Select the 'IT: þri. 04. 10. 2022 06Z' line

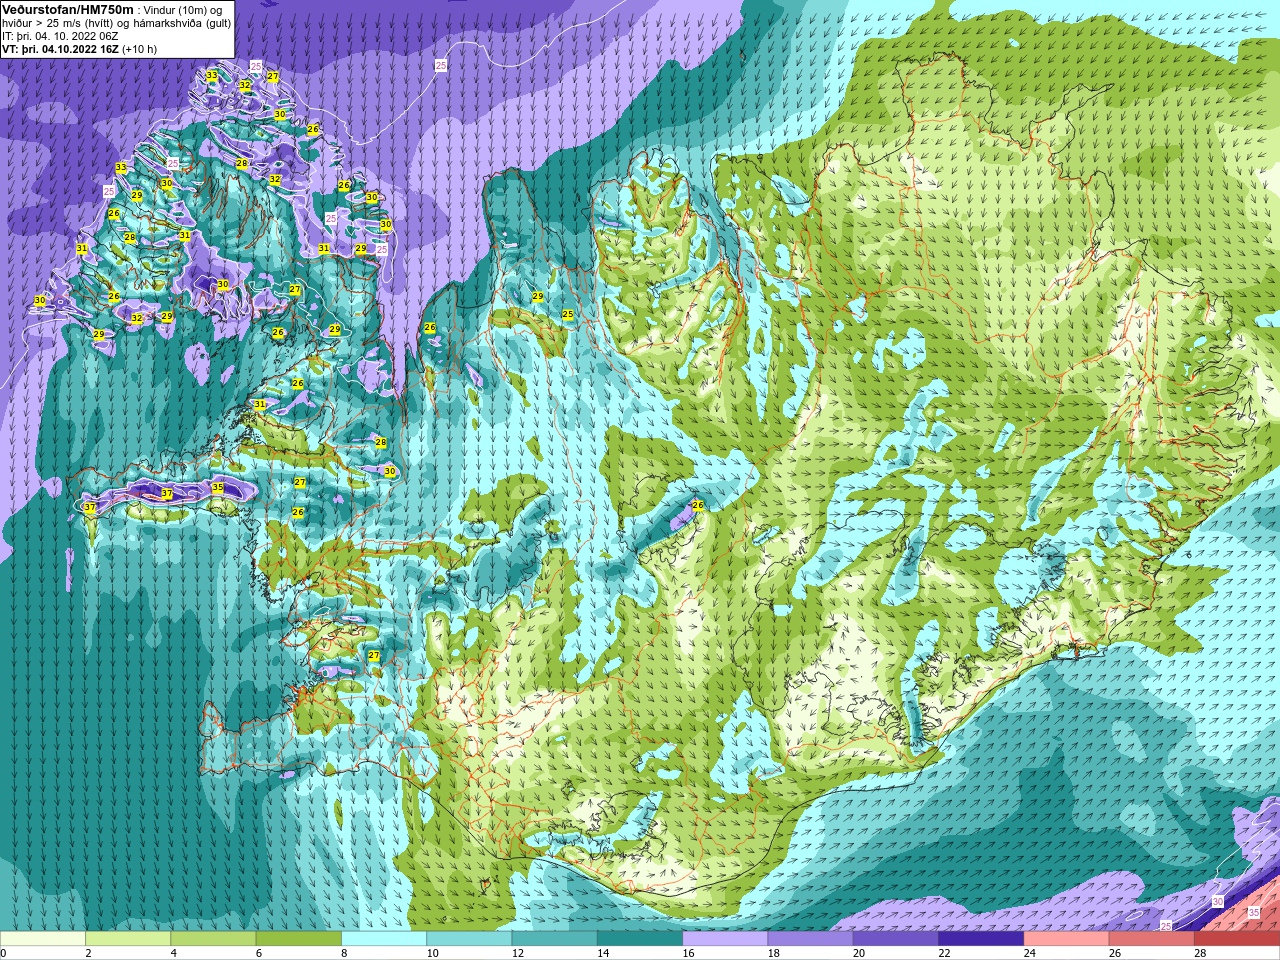point(60,36)
